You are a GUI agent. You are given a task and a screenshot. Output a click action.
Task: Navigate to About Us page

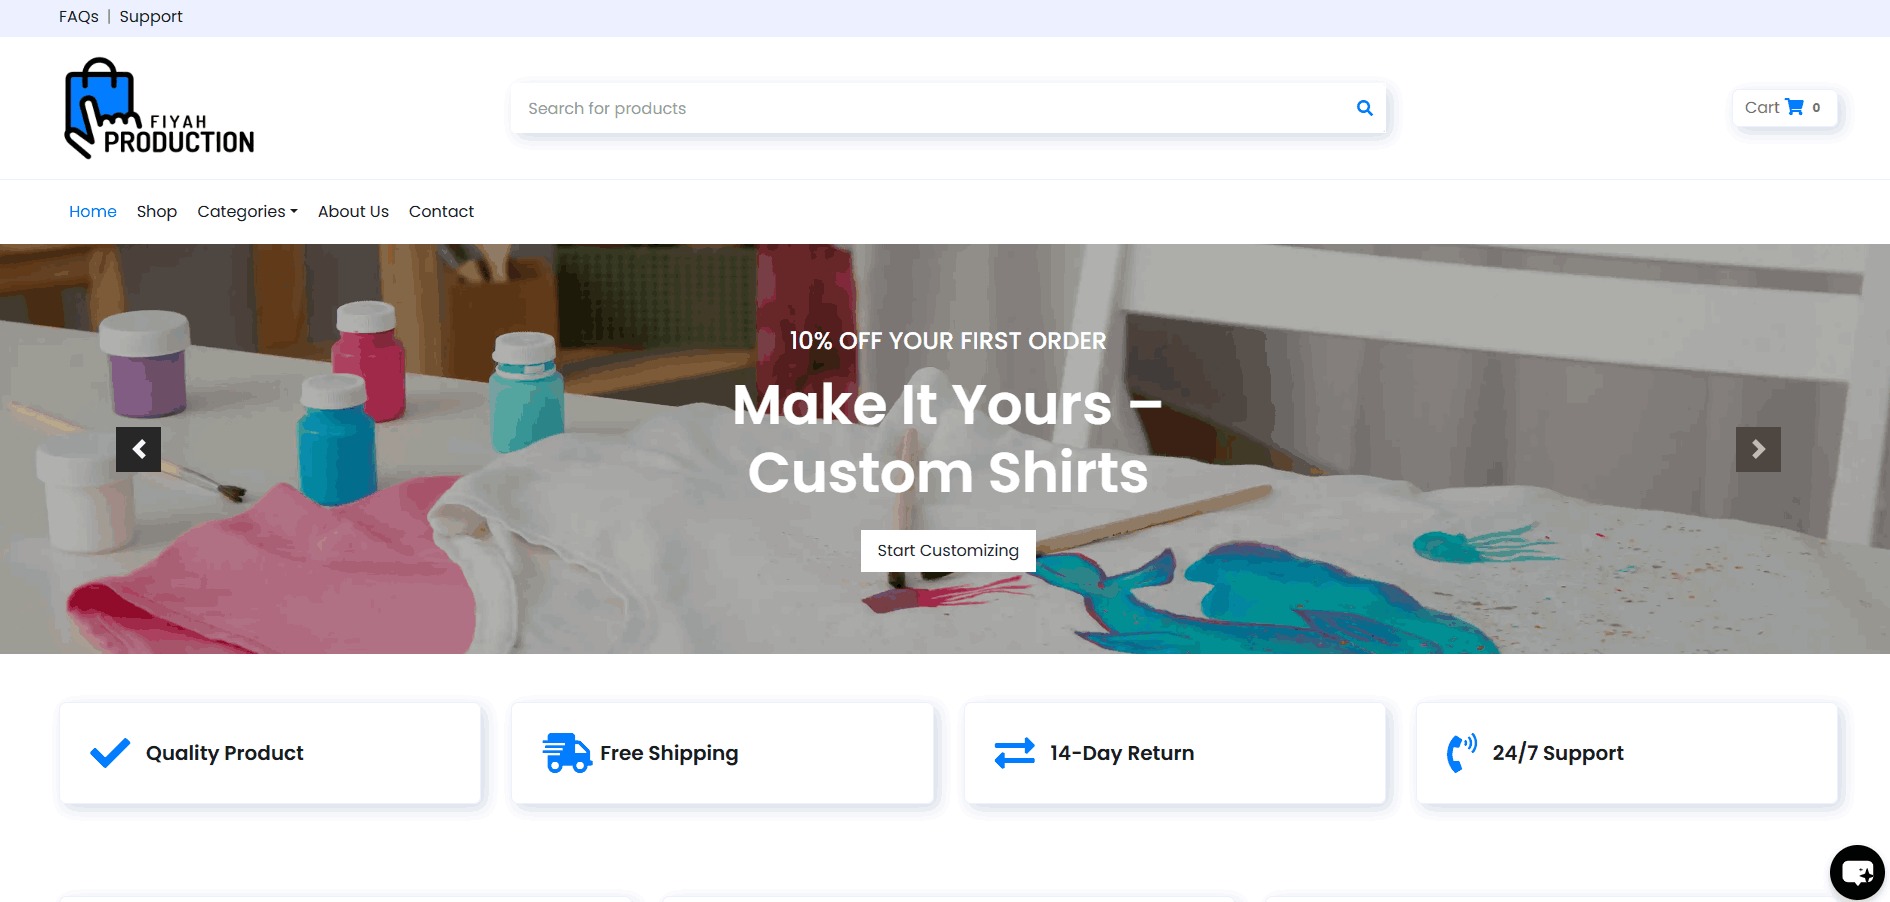coord(353,212)
